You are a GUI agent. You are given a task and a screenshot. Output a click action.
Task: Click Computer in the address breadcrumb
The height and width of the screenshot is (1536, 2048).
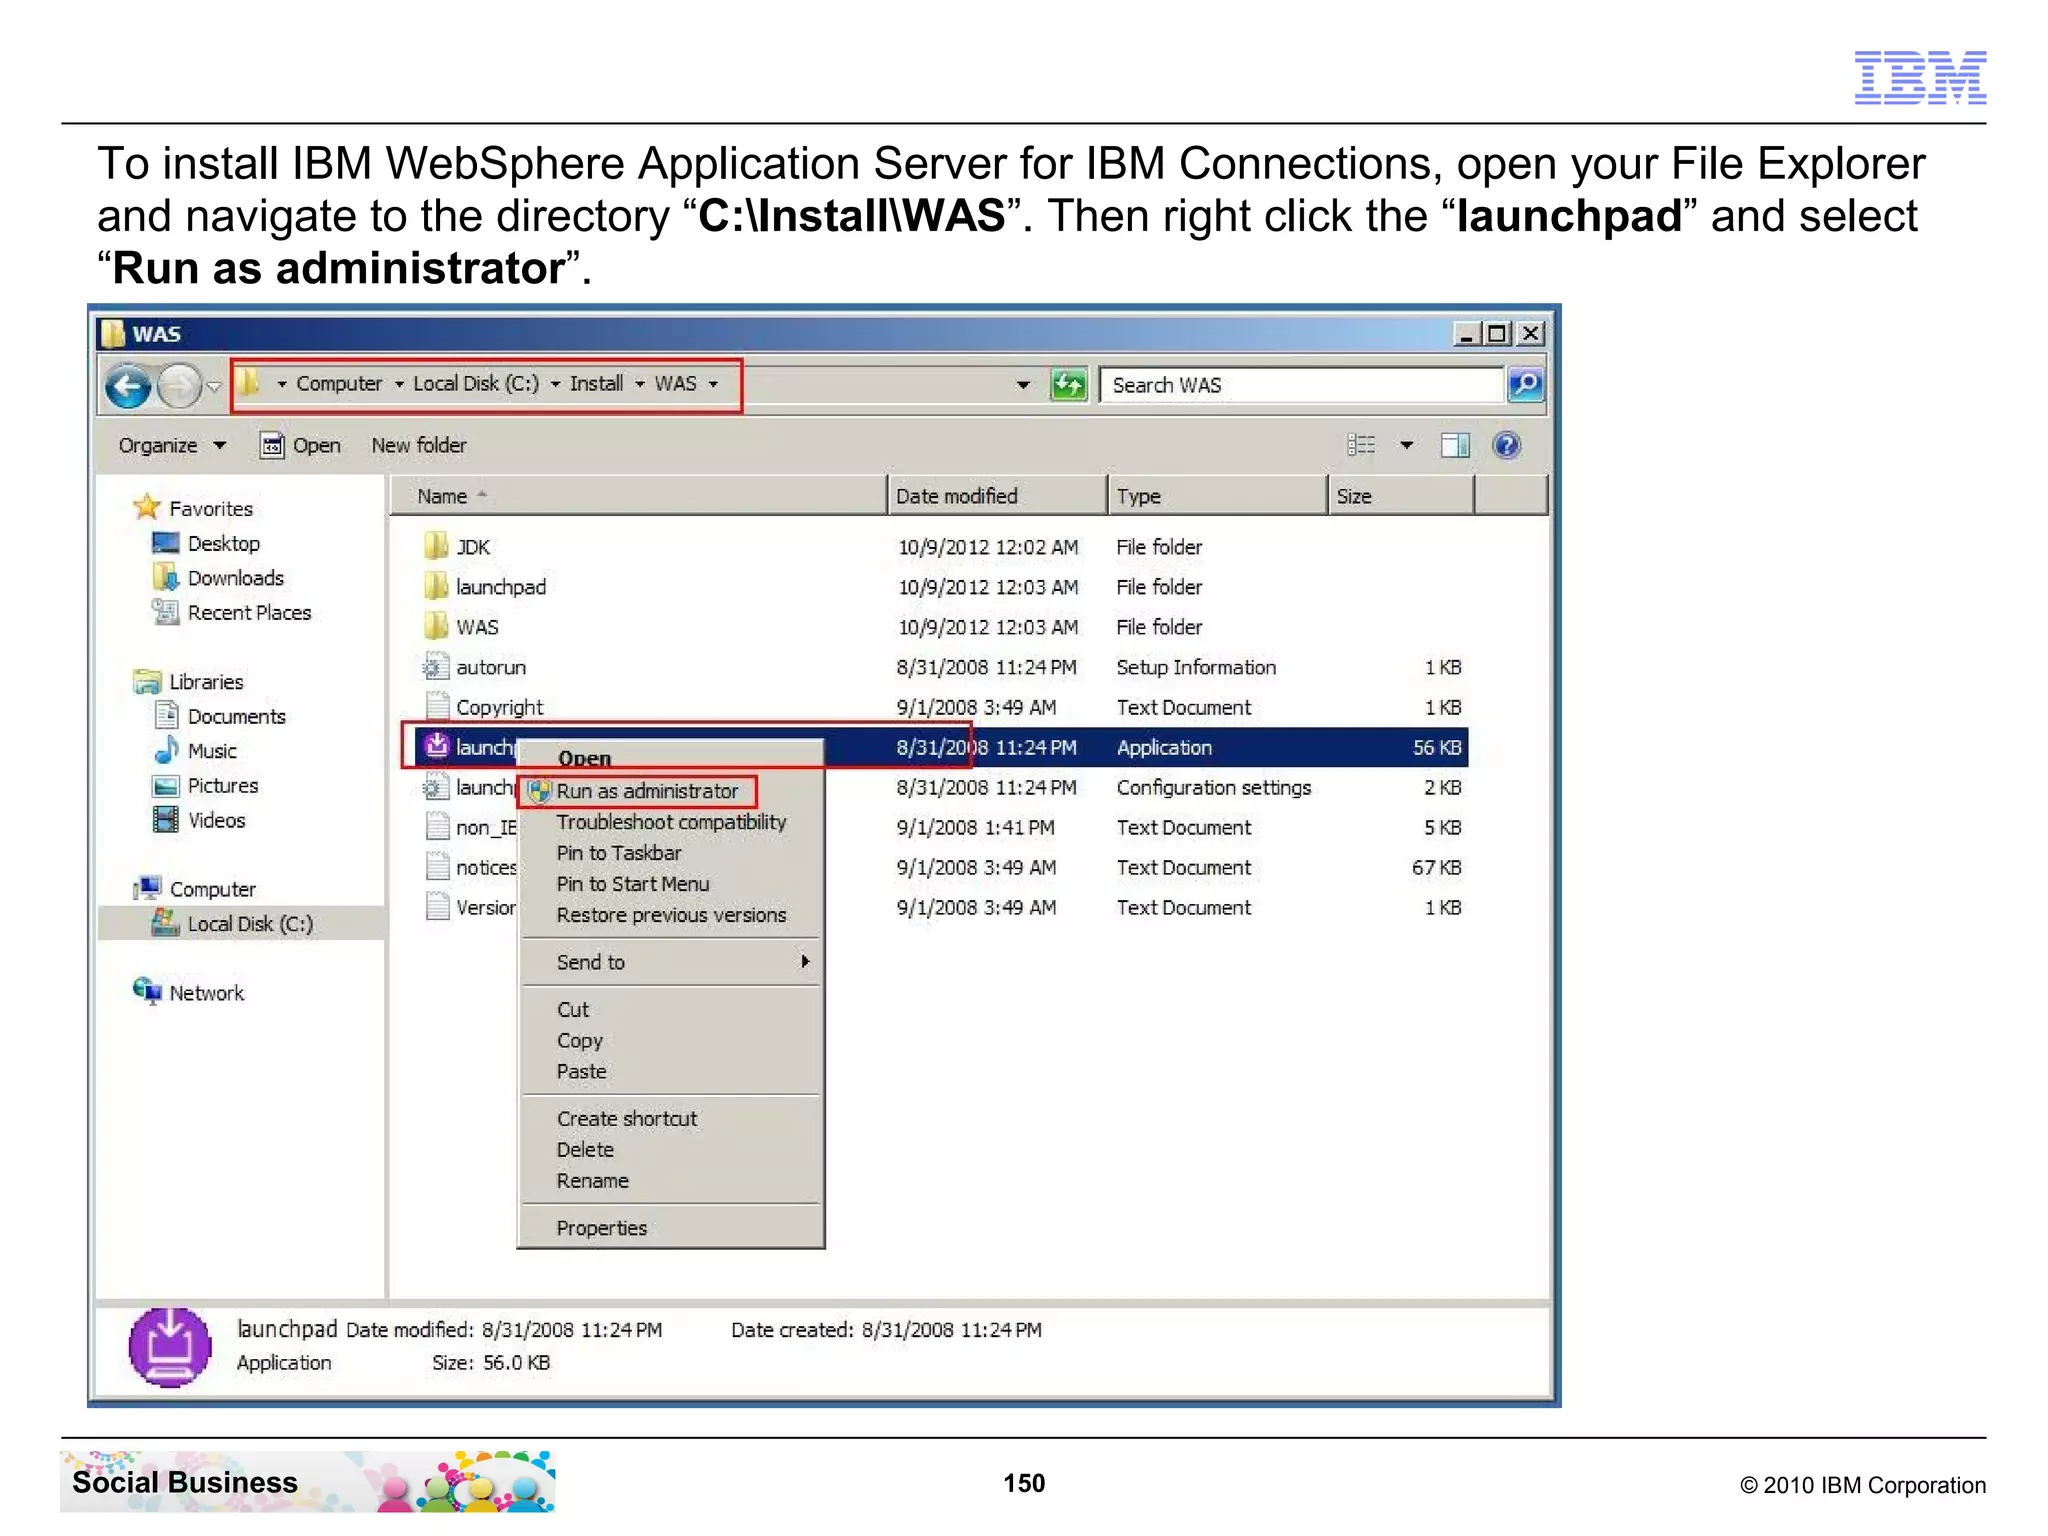pos(339,384)
